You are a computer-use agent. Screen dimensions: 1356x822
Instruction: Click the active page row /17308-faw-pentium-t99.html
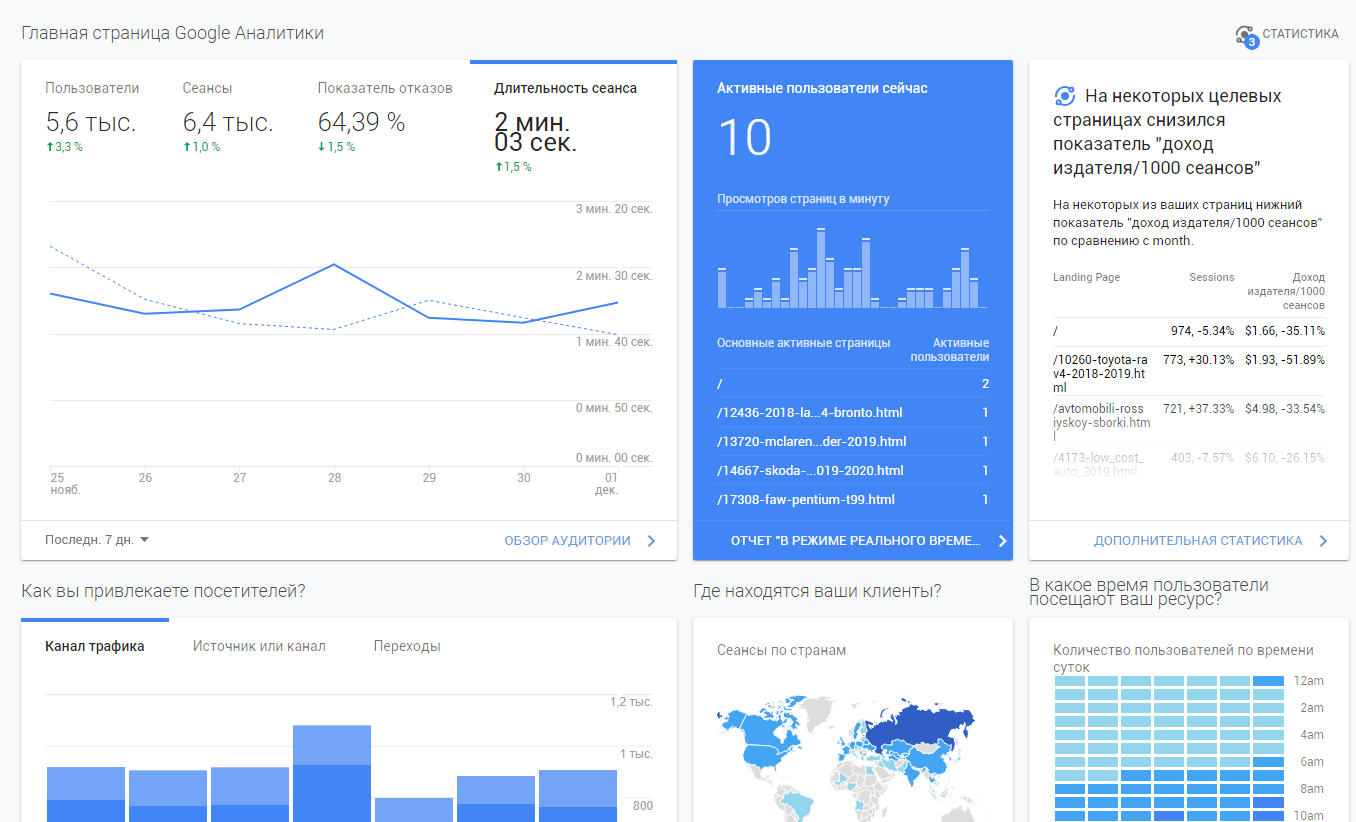click(853, 500)
